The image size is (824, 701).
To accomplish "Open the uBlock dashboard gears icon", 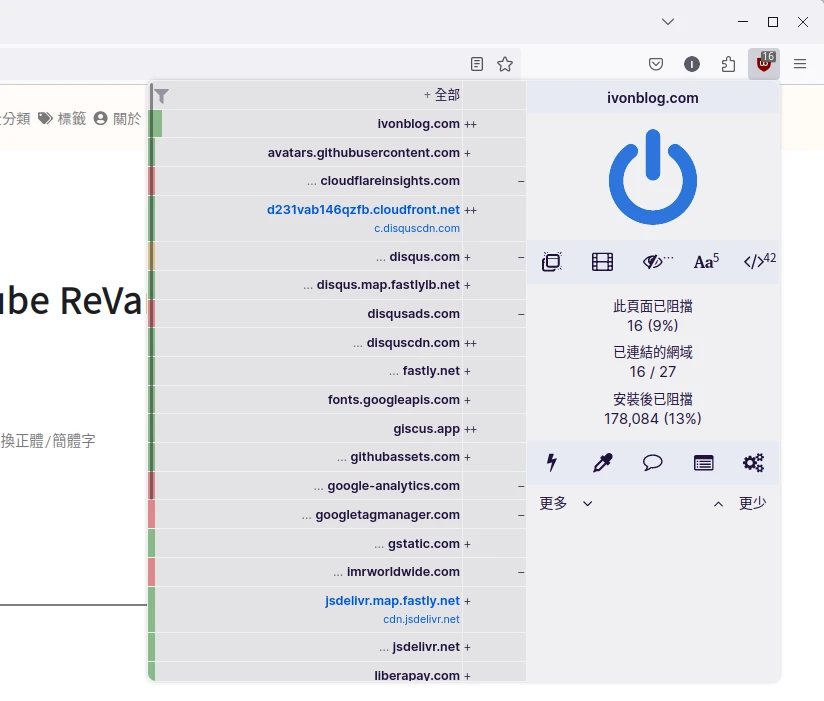I will pyautogui.click(x=753, y=463).
